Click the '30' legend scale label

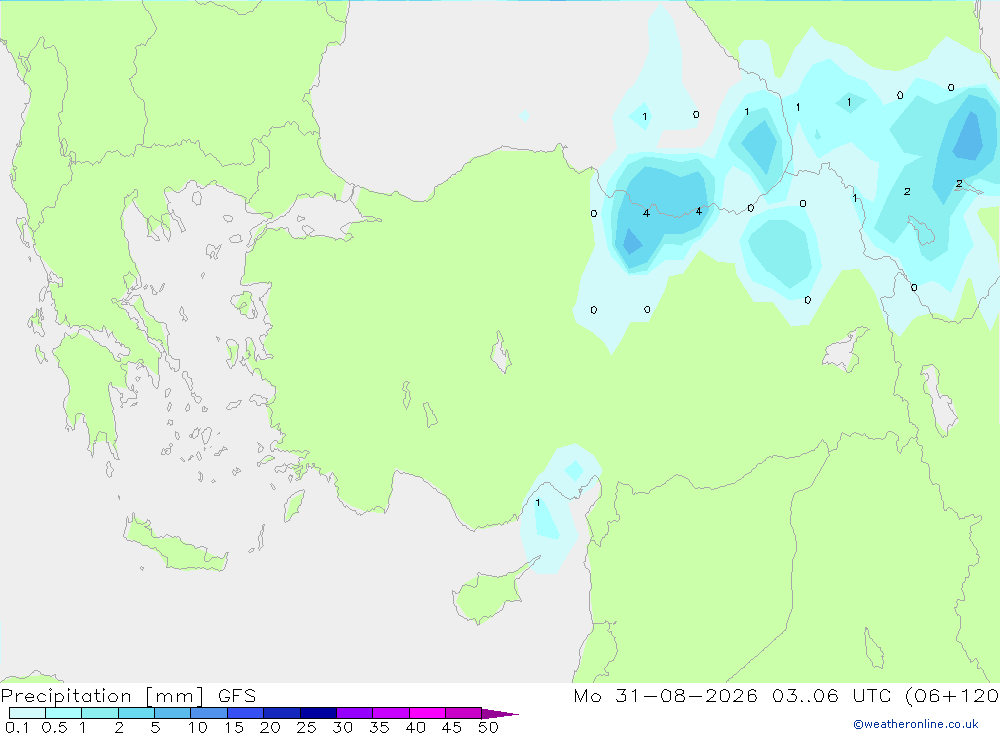point(343,727)
